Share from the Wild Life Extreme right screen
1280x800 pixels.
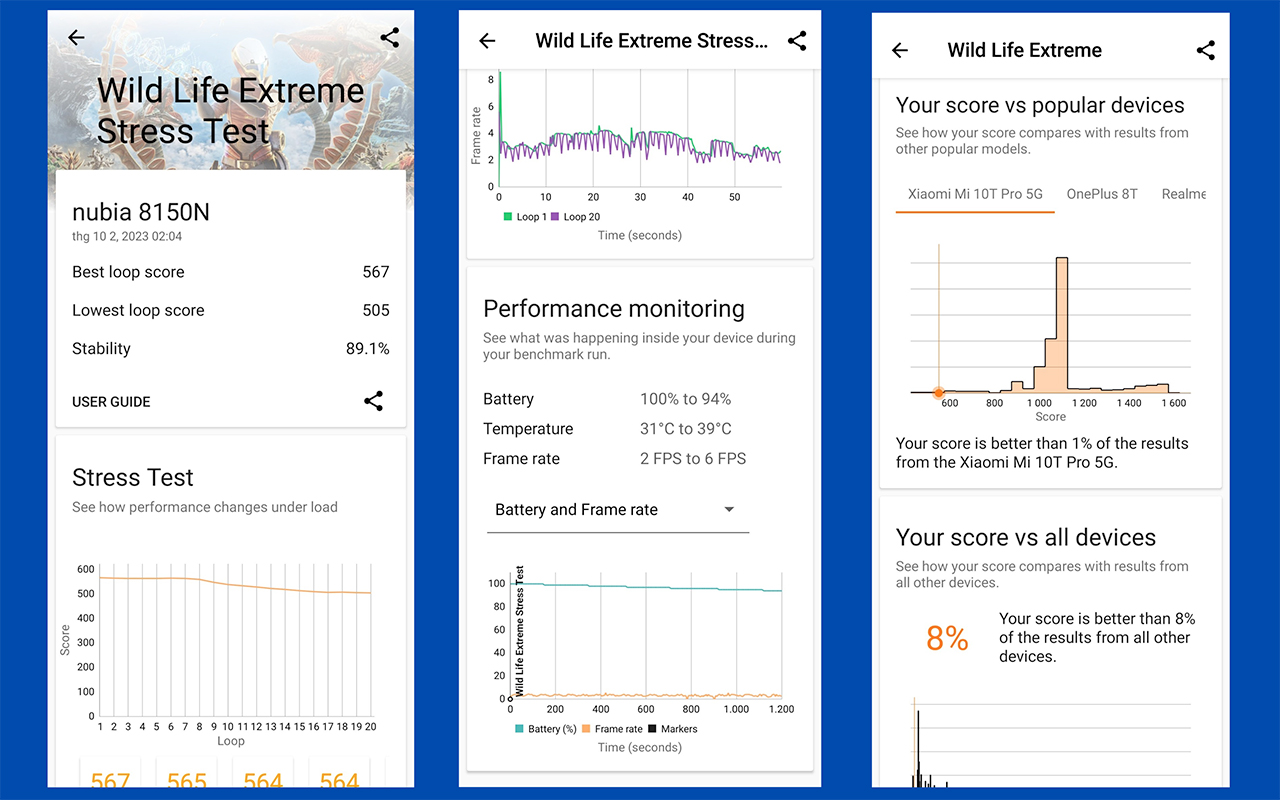point(1206,50)
